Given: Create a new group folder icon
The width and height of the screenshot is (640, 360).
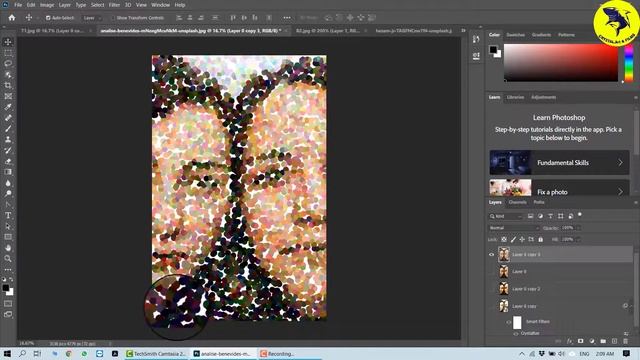Looking at the screenshot, I should (x=603, y=341).
